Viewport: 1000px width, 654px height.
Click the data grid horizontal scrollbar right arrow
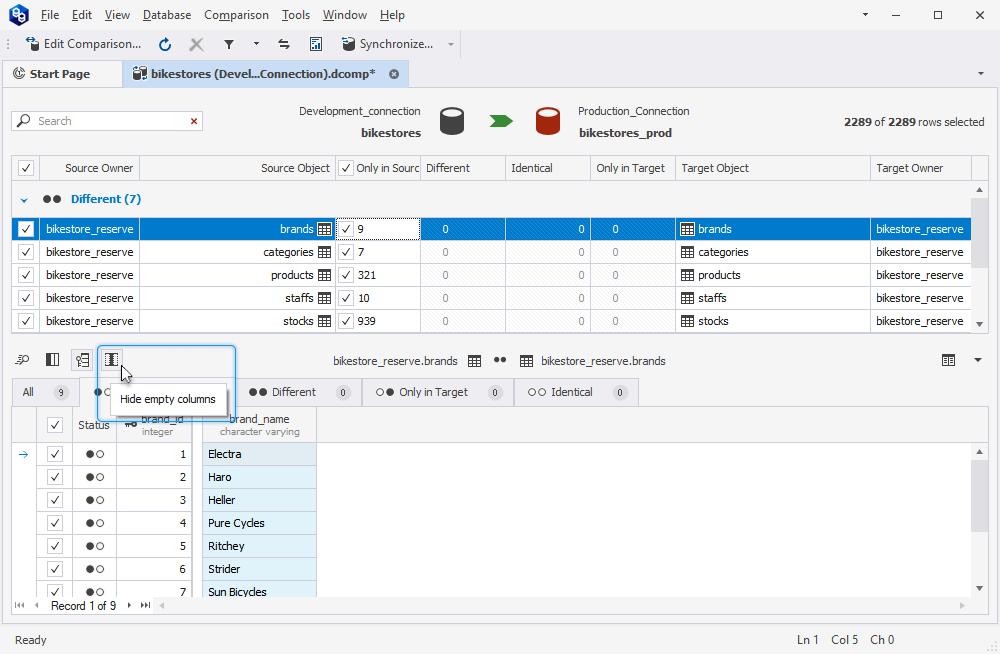(x=962, y=606)
